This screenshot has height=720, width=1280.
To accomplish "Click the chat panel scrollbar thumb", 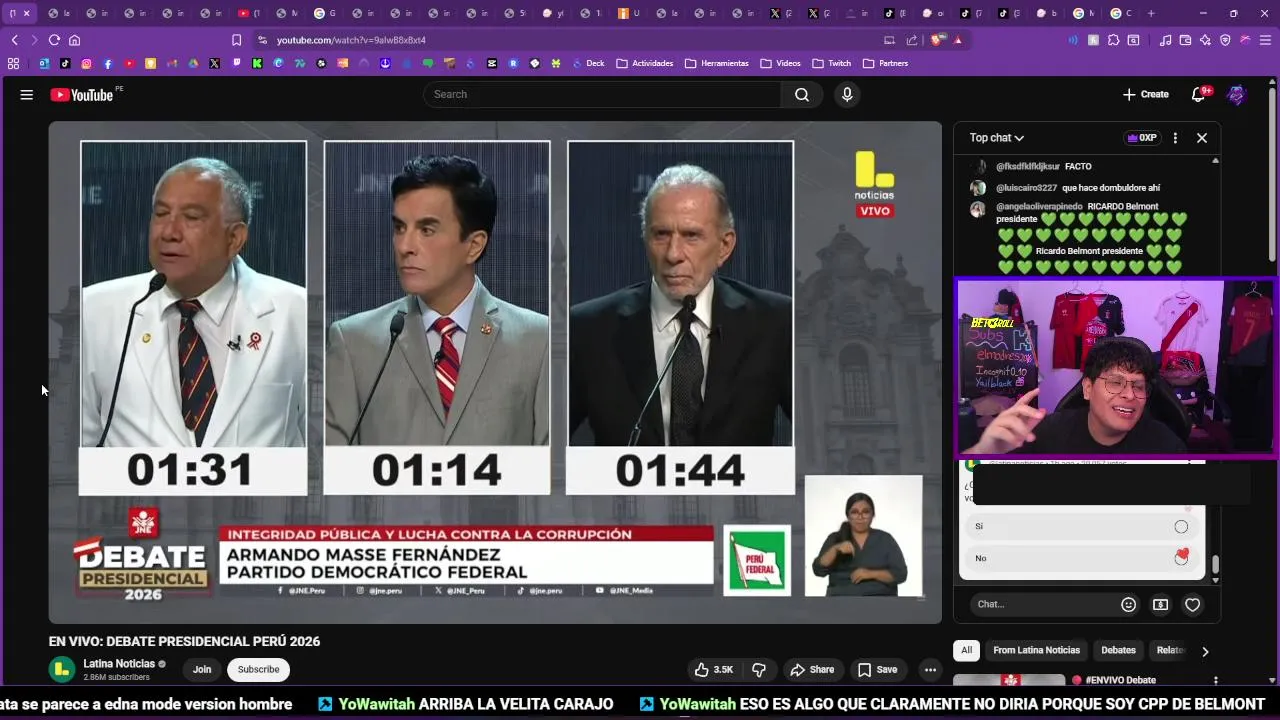I will point(1215,566).
